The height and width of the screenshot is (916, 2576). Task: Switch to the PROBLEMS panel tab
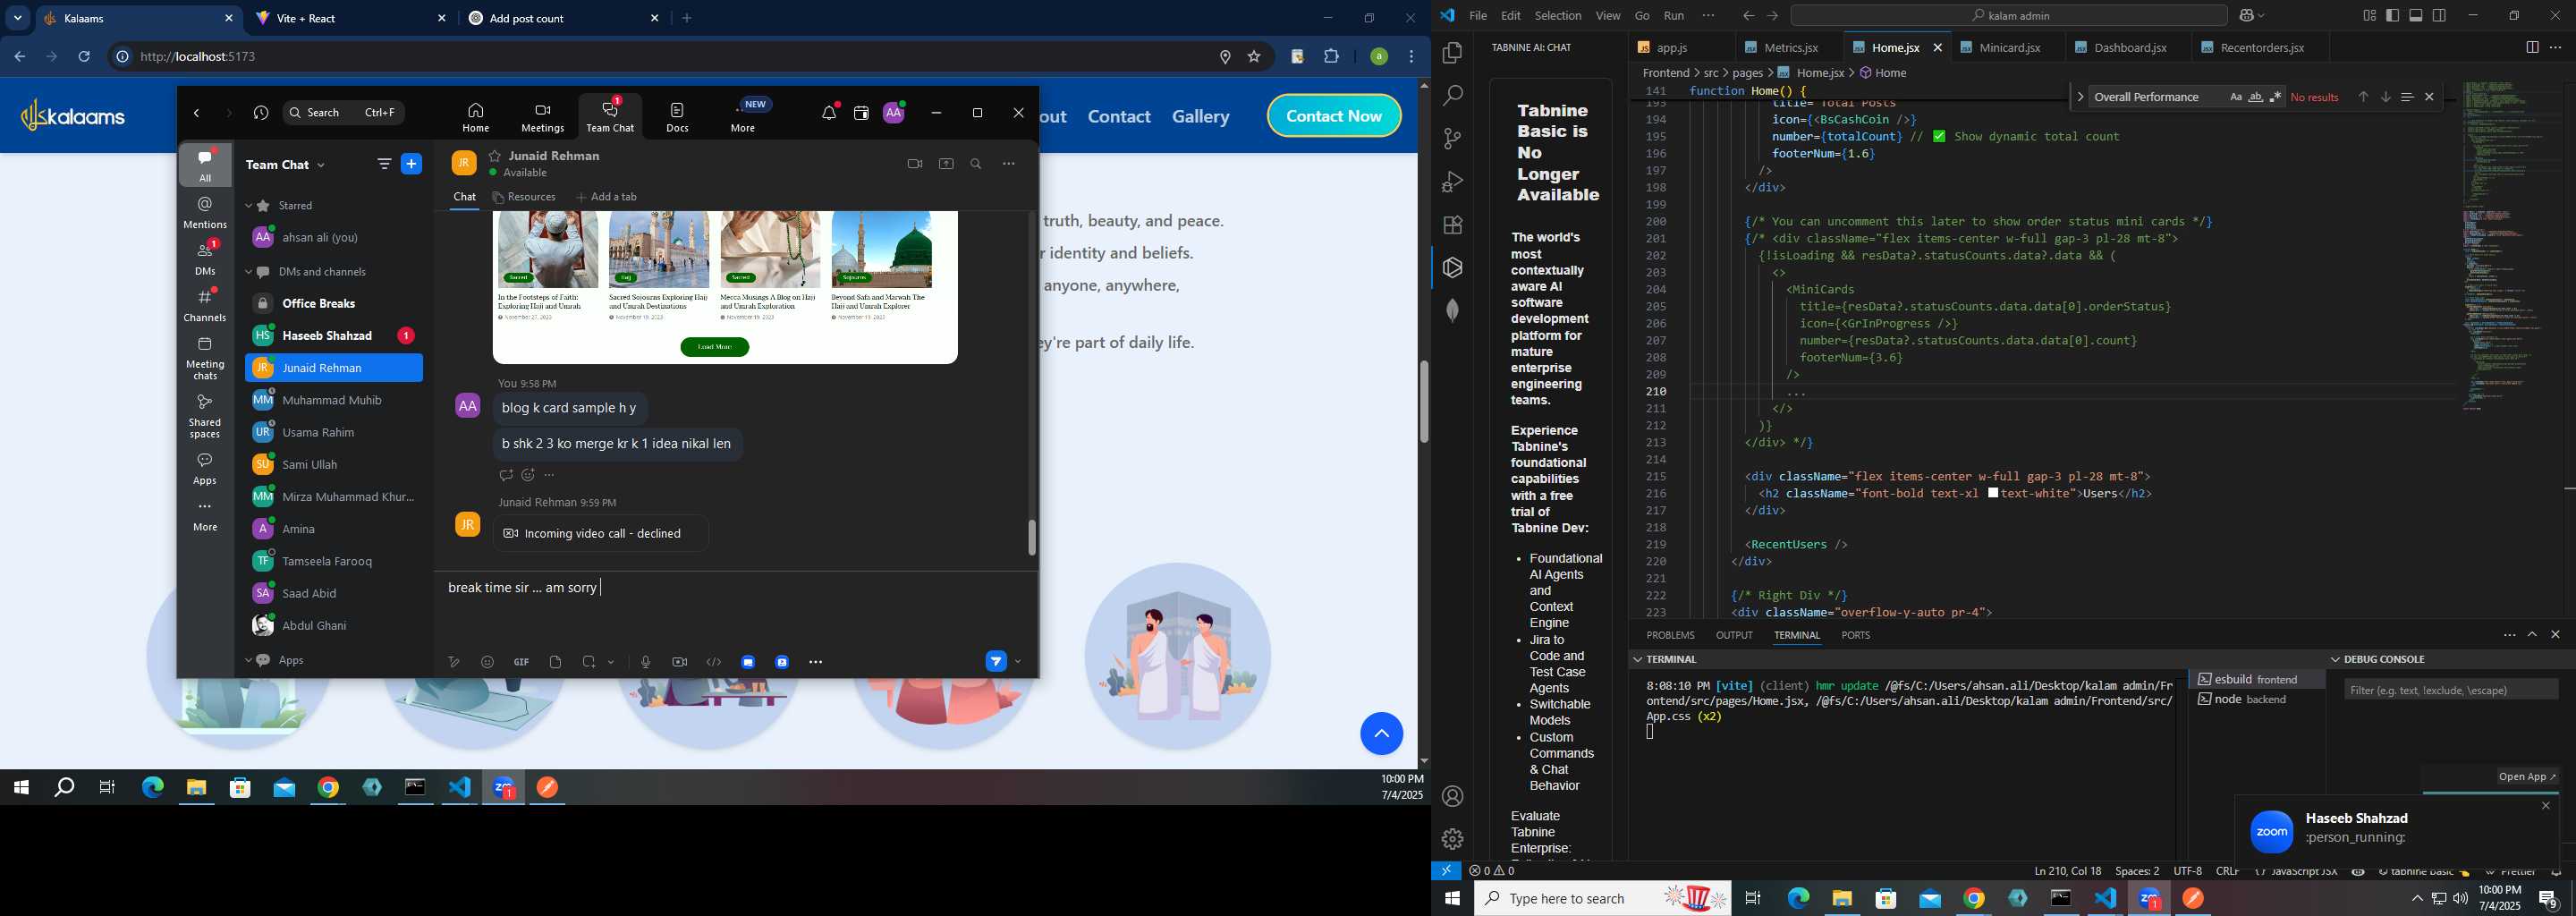(1670, 636)
